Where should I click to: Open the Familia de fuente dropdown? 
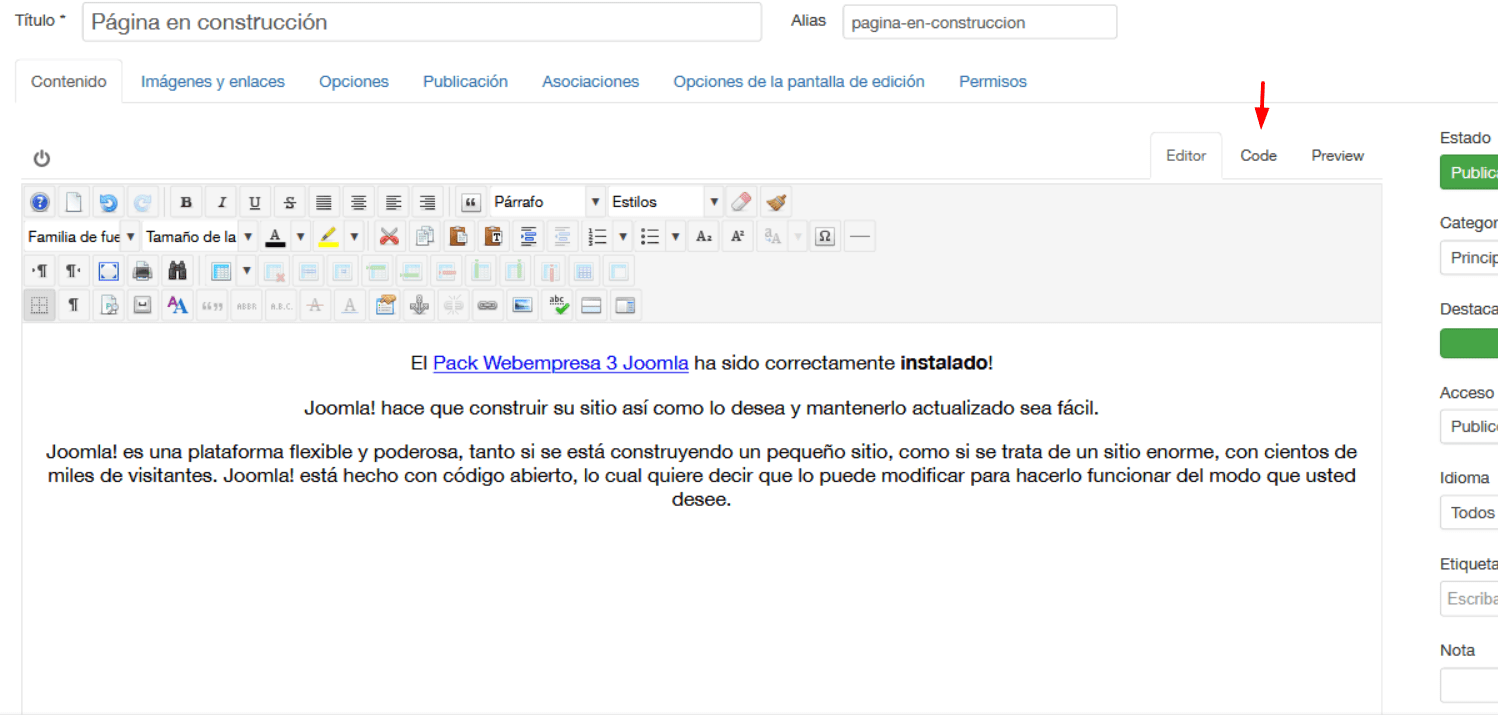tap(81, 237)
